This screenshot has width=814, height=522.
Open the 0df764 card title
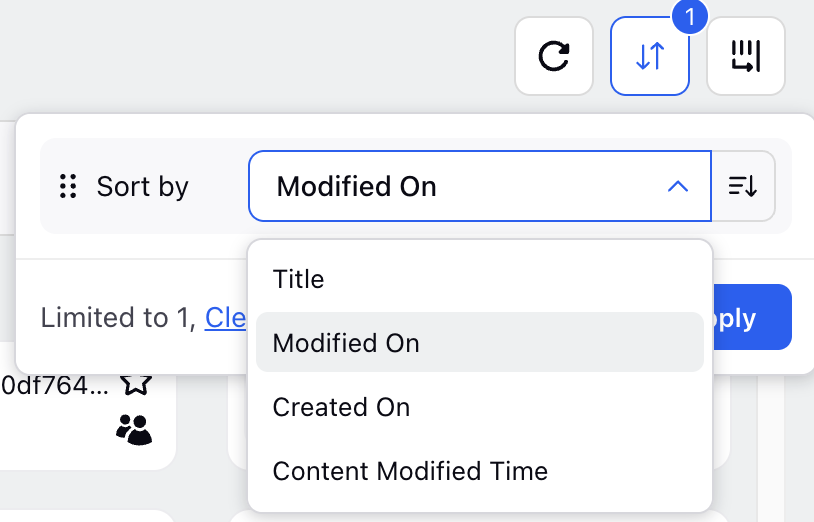point(55,386)
